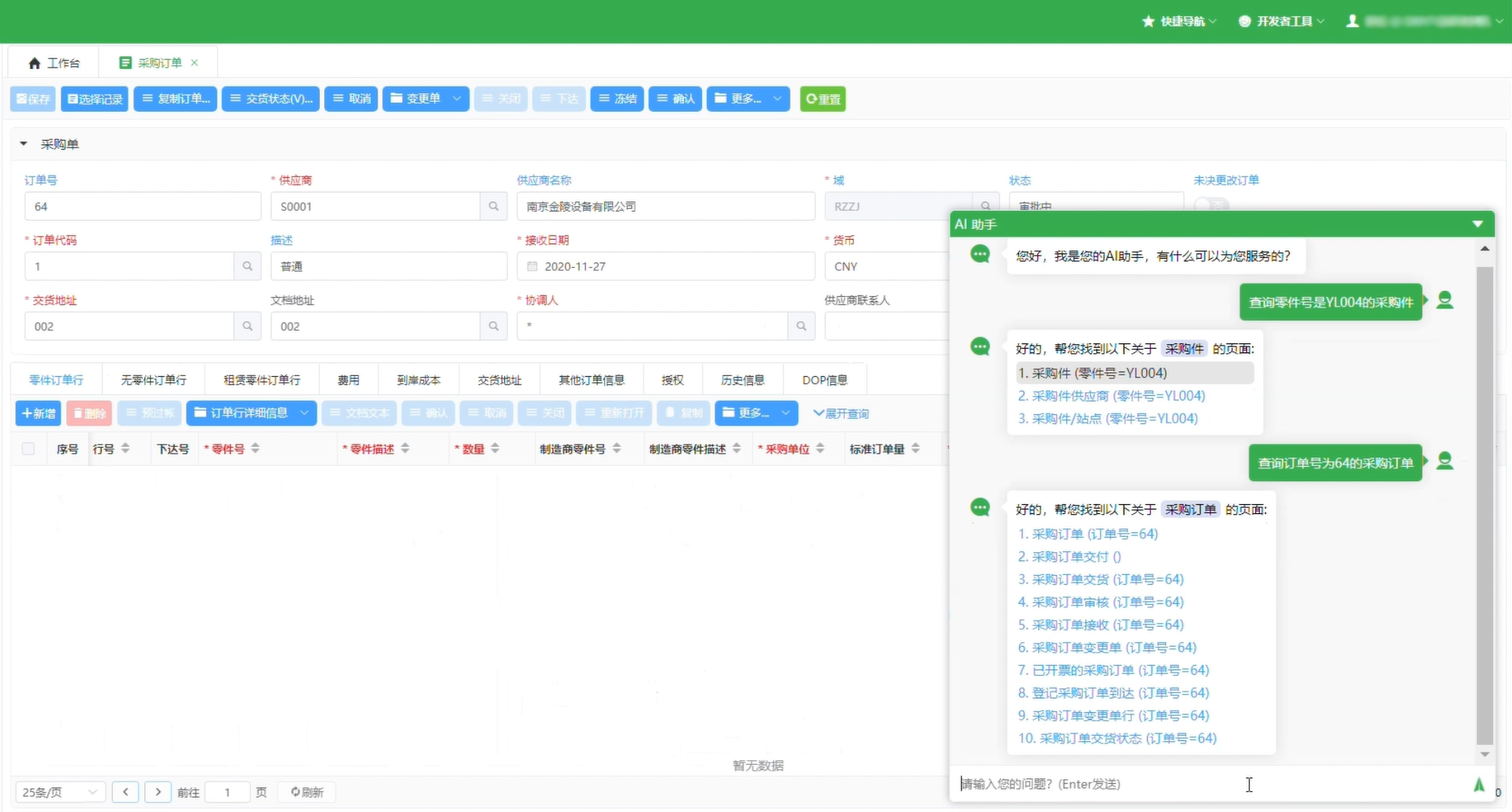This screenshot has width=1512, height=812.
Task: Expand the 展开查询 filter
Action: point(840,413)
